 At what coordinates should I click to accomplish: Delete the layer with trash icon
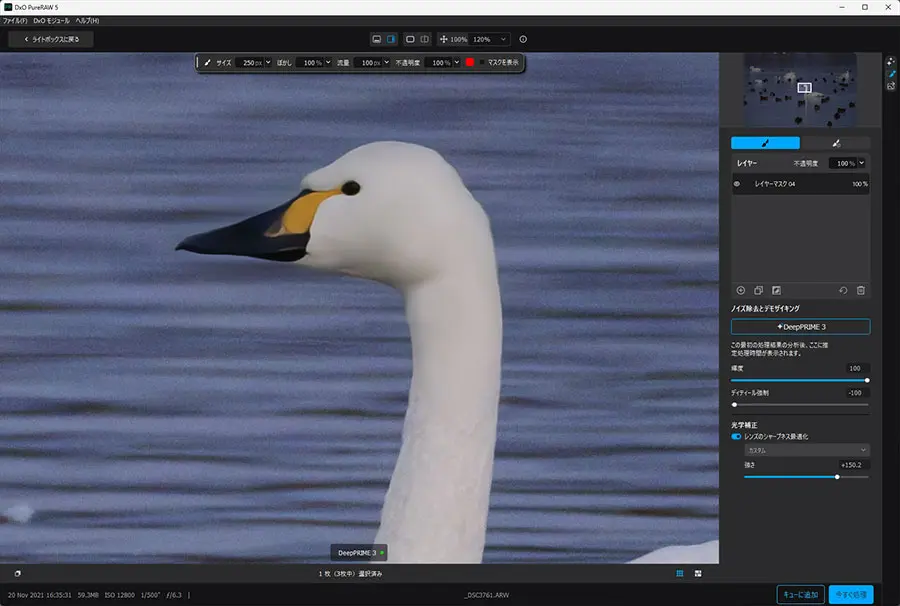pos(860,290)
